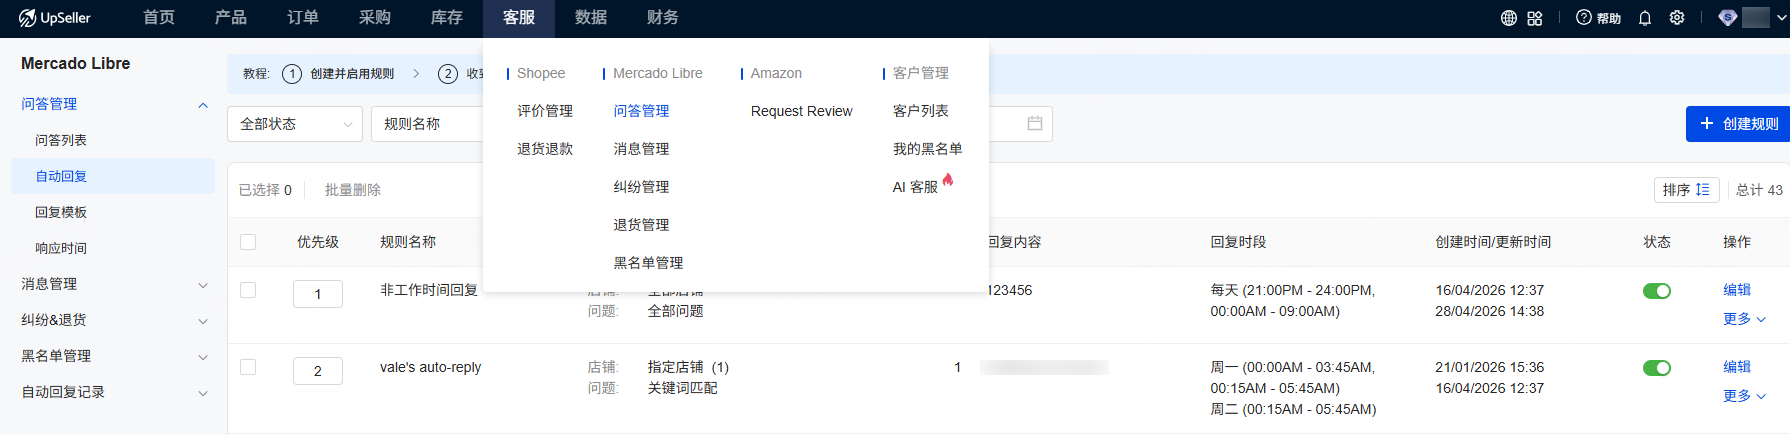Open 问答列表 in the sidebar
Screen dimensions: 1790x435
click(61, 140)
